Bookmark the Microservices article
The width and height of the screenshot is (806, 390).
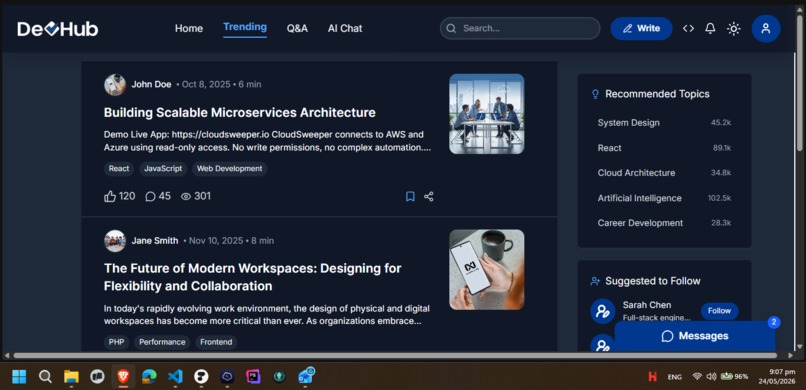(x=410, y=196)
